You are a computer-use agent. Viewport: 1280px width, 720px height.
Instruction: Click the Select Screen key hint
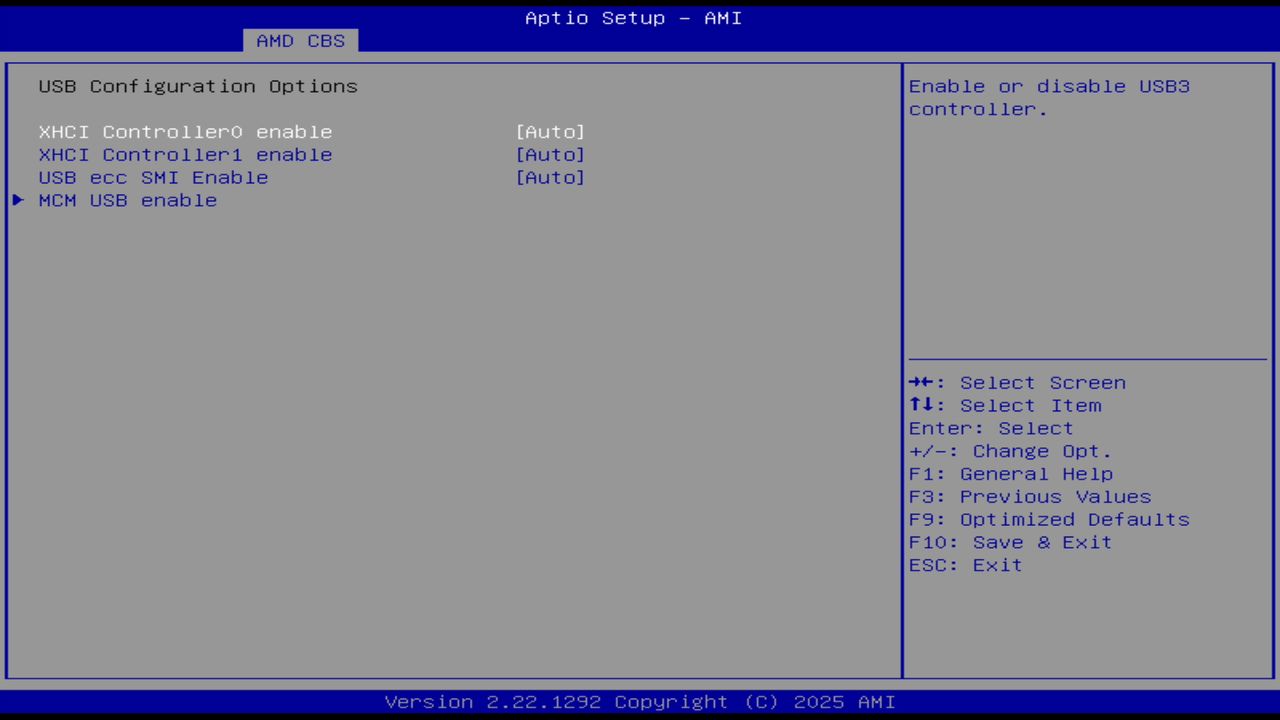tap(1017, 383)
